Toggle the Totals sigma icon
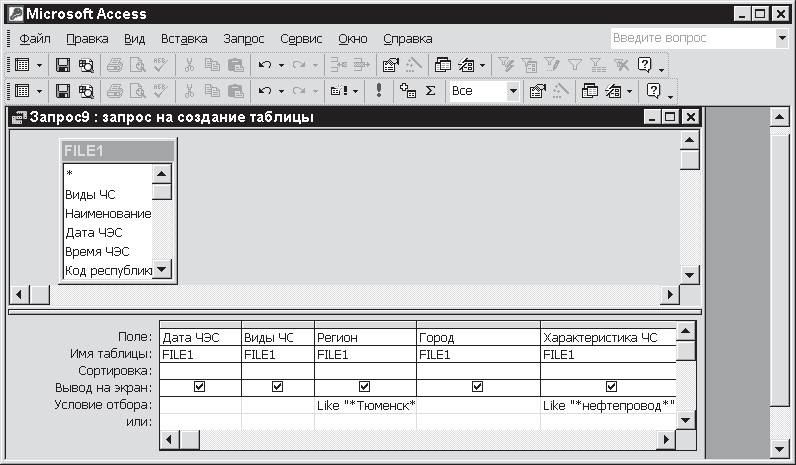 [431, 91]
